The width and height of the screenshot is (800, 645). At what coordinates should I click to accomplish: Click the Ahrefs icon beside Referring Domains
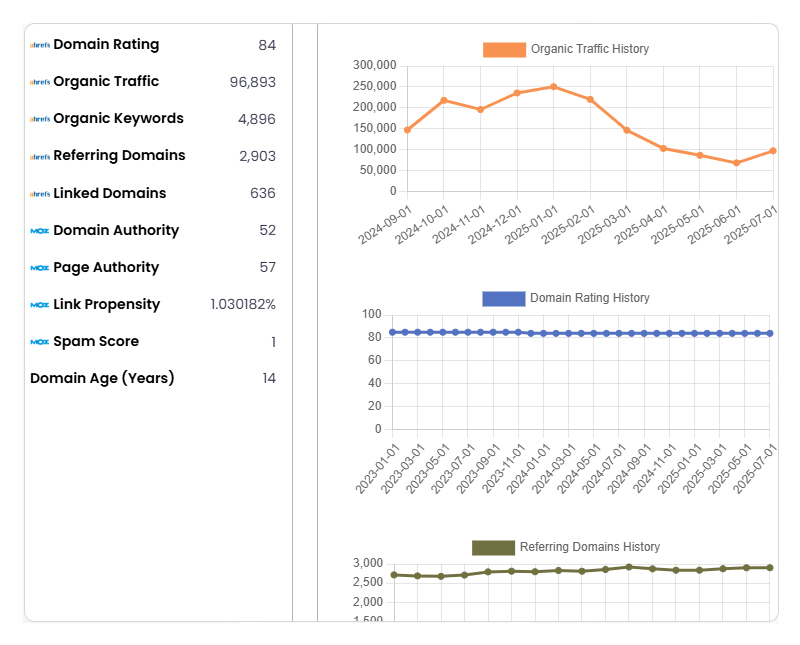40,157
